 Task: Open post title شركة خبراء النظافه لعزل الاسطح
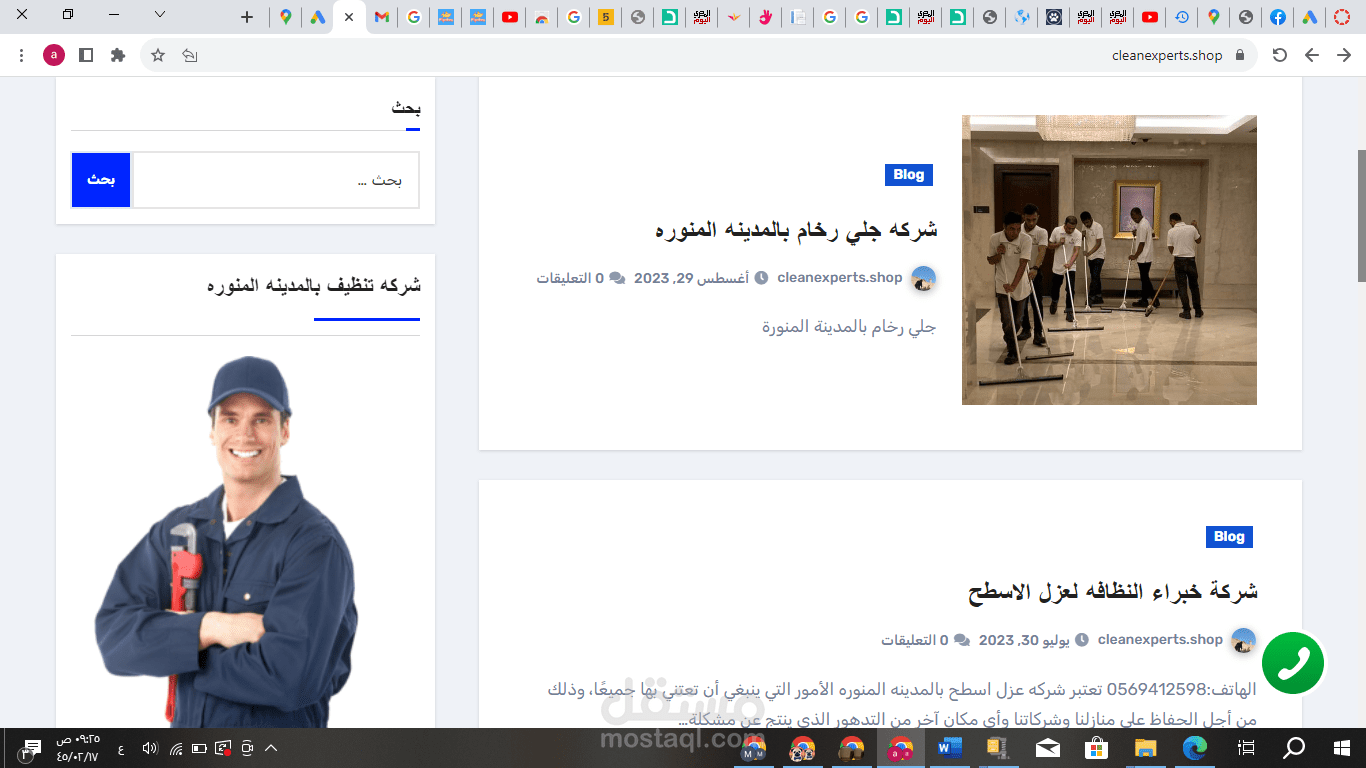pos(1113,591)
